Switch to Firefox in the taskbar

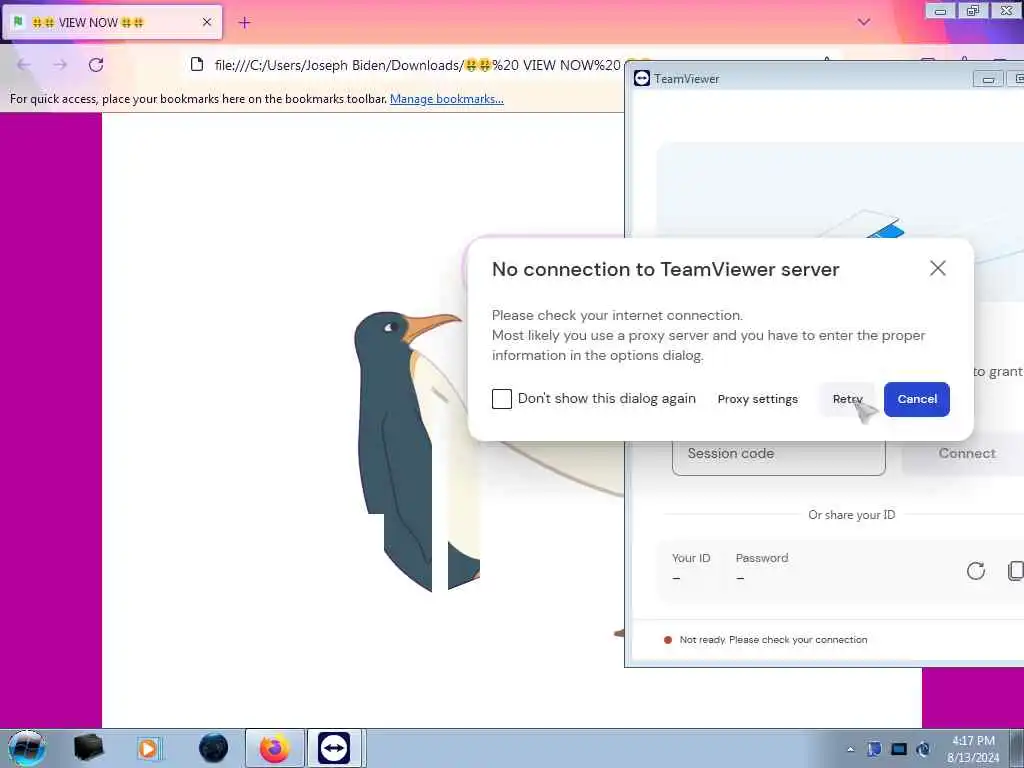[274, 748]
